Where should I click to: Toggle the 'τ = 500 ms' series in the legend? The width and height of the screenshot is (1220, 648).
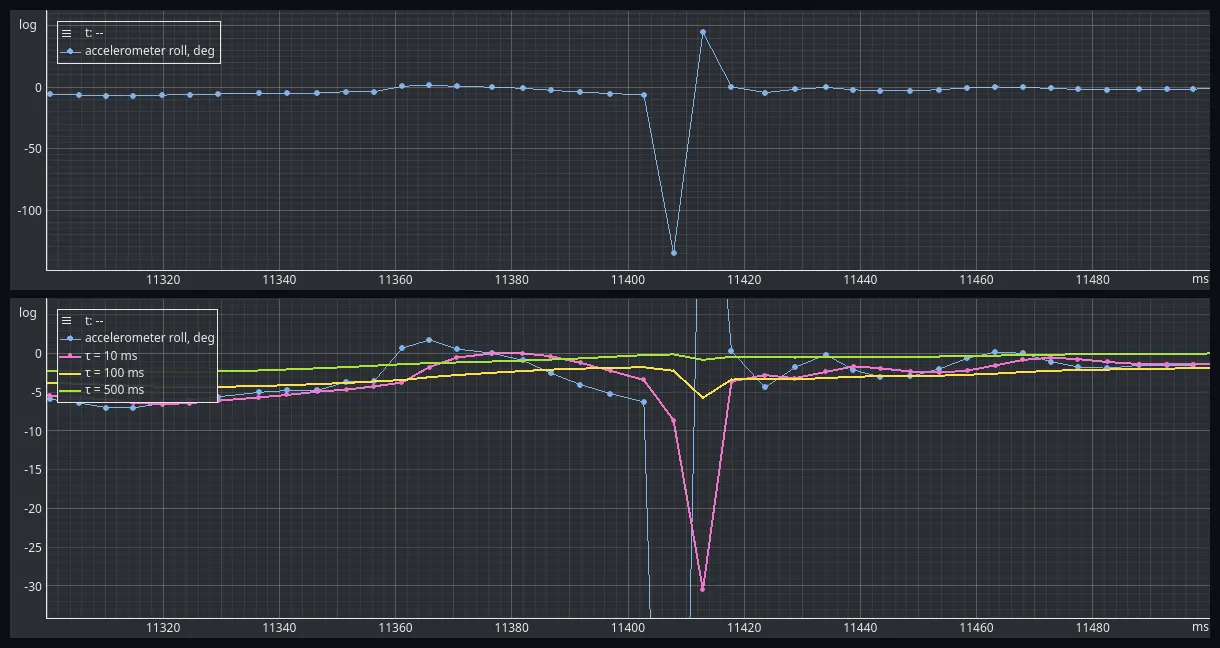[114, 390]
